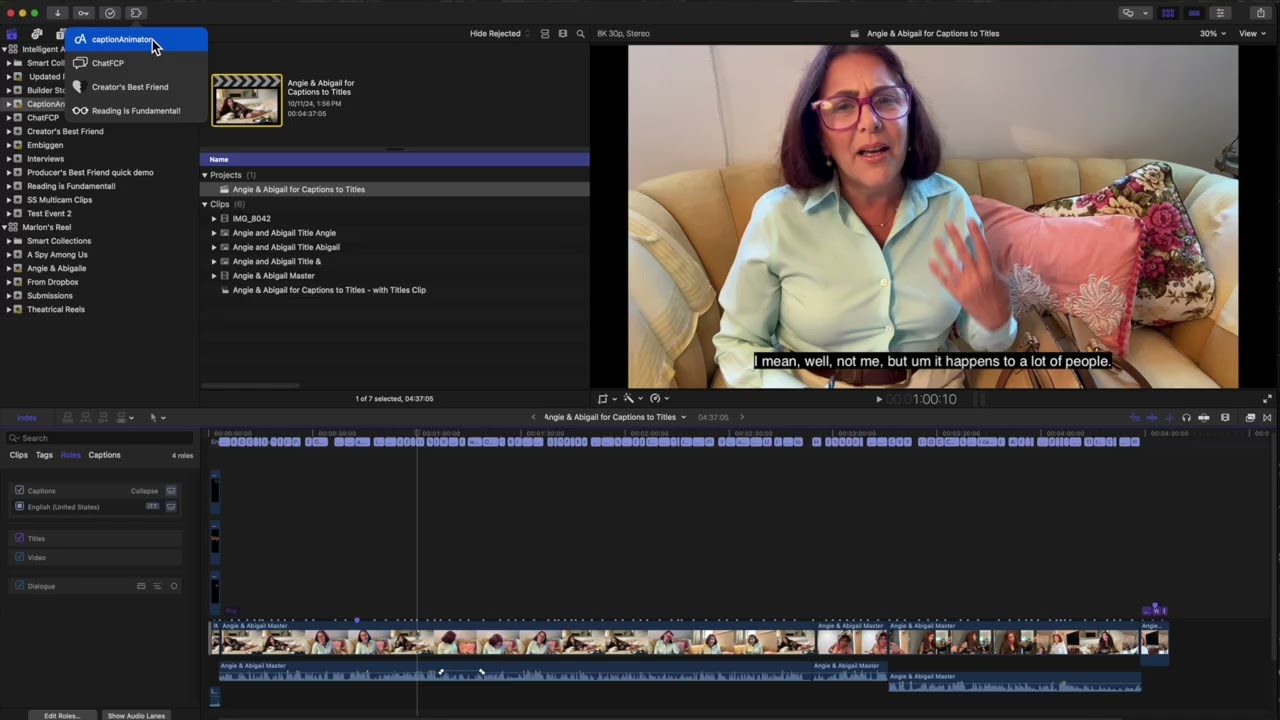Enter full screen viewer mode
The width and height of the screenshot is (1280, 720).
pyautogui.click(x=1267, y=399)
